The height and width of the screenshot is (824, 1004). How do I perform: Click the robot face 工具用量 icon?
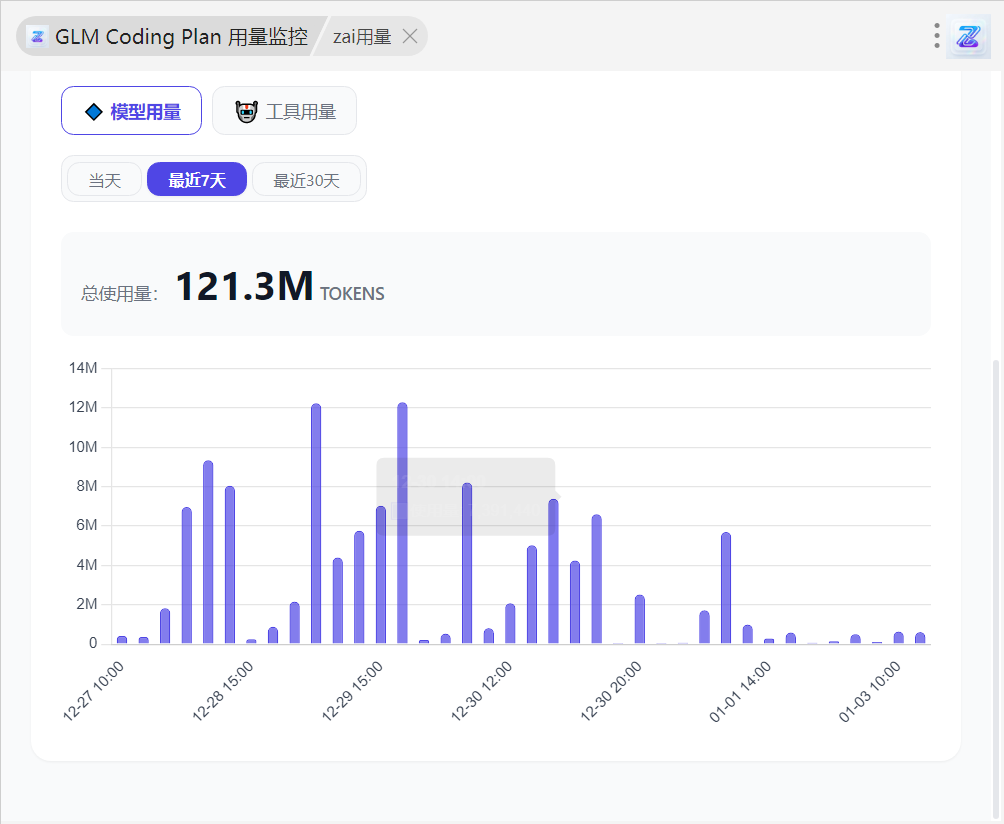point(246,112)
